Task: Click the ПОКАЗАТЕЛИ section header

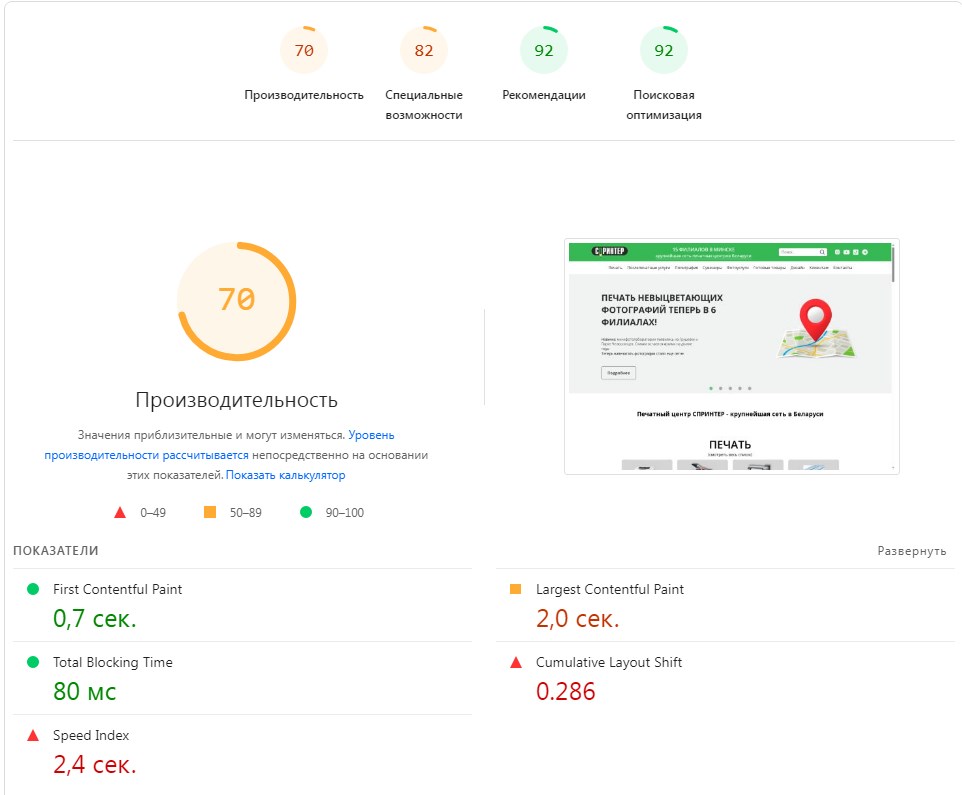Action: (55, 549)
